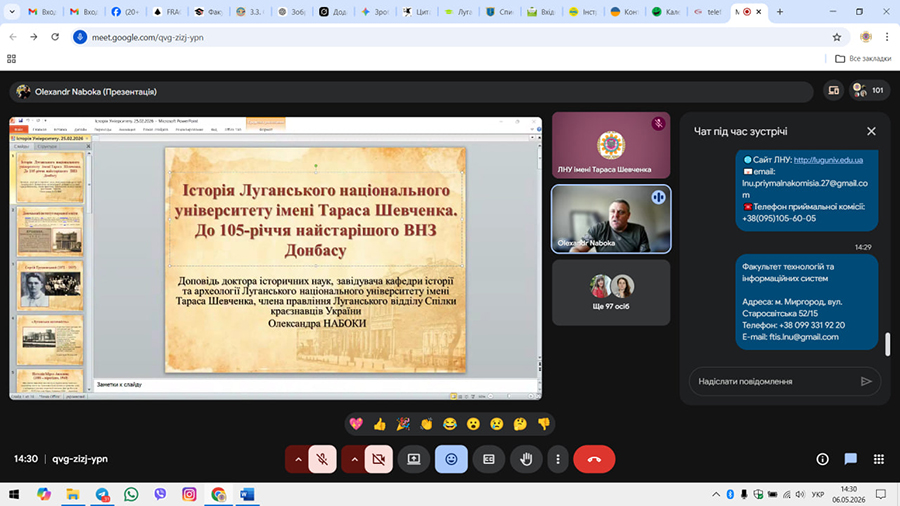Open the emoji reactions button
The width and height of the screenshot is (900, 506).
click(451, 459)
